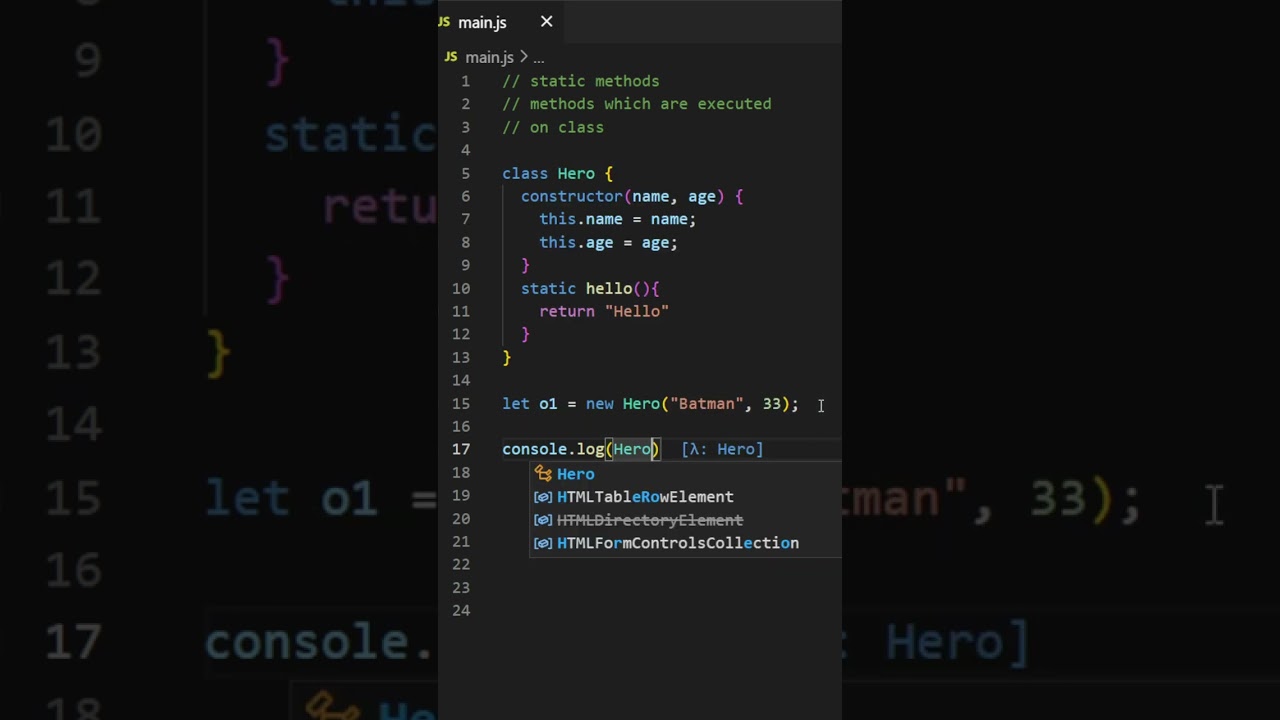Click line number 24 in the gutter
The width and height of the screenshot is (1280, 720).
461,611
